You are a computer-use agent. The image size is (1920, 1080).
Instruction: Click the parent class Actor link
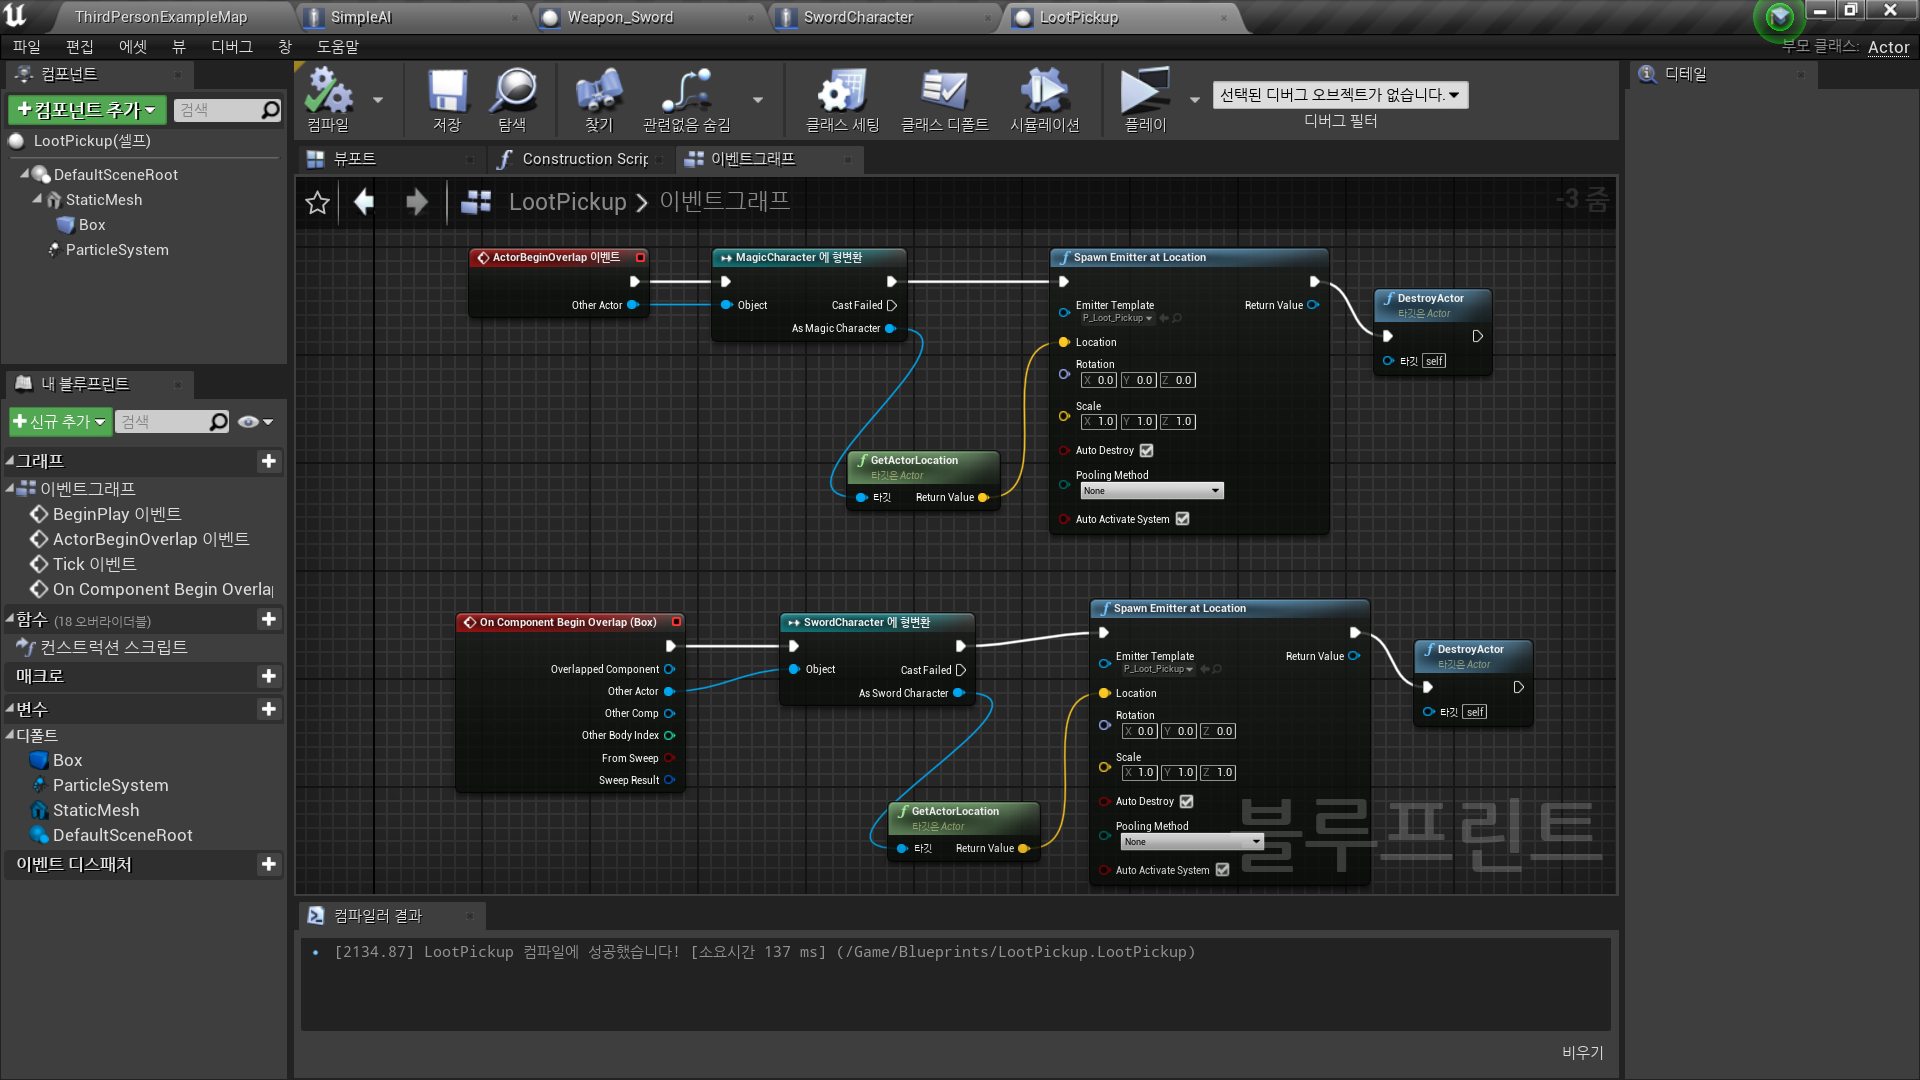(1887, 47)
